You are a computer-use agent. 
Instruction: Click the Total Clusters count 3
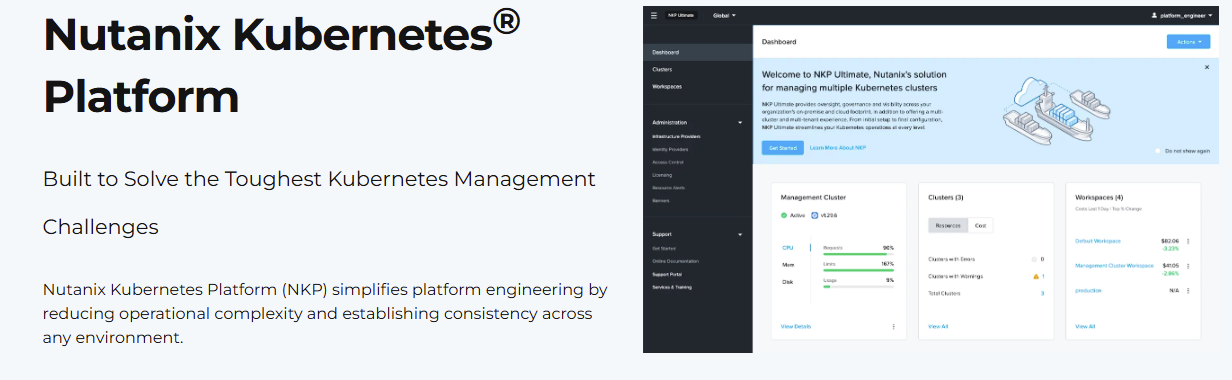tap(1042, 293)
